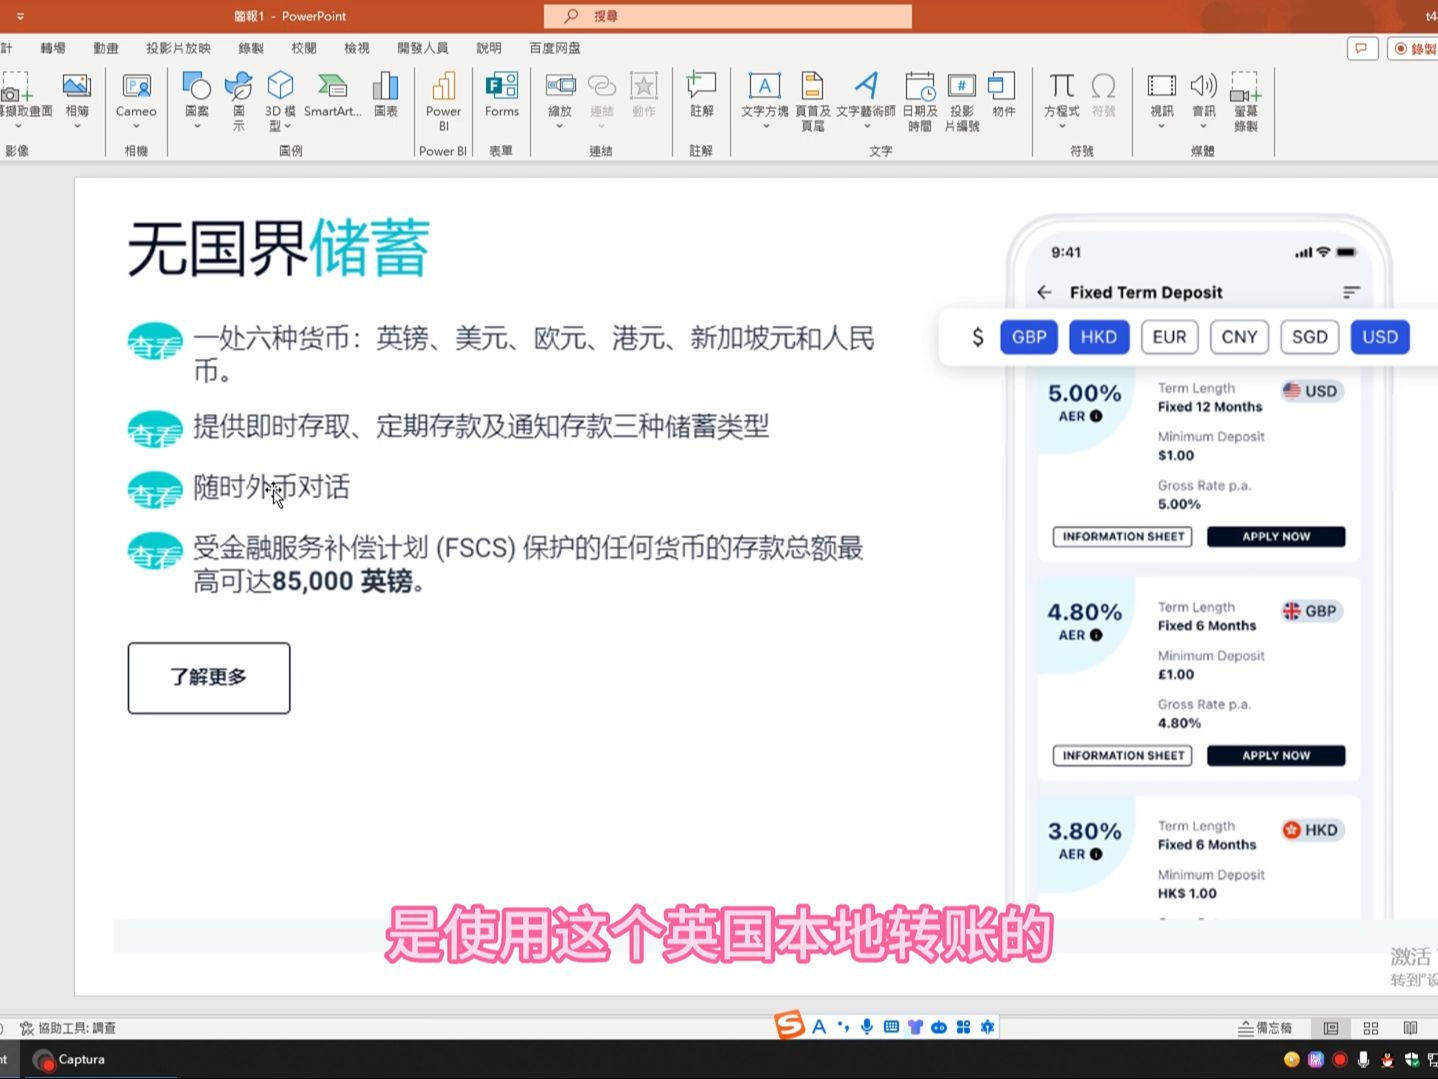Toggle the EUR currency filter chip
1438x1079 pixels.
pos(1169,337)
